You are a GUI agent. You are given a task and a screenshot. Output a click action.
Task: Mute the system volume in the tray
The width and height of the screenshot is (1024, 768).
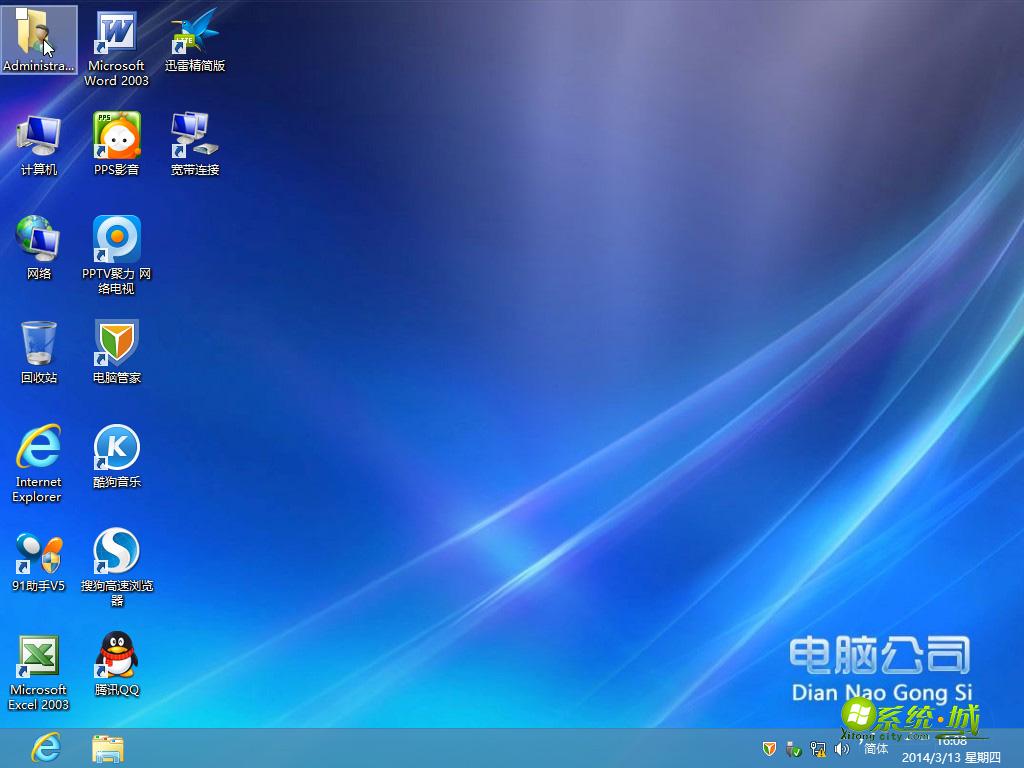[x=842, y=749]
